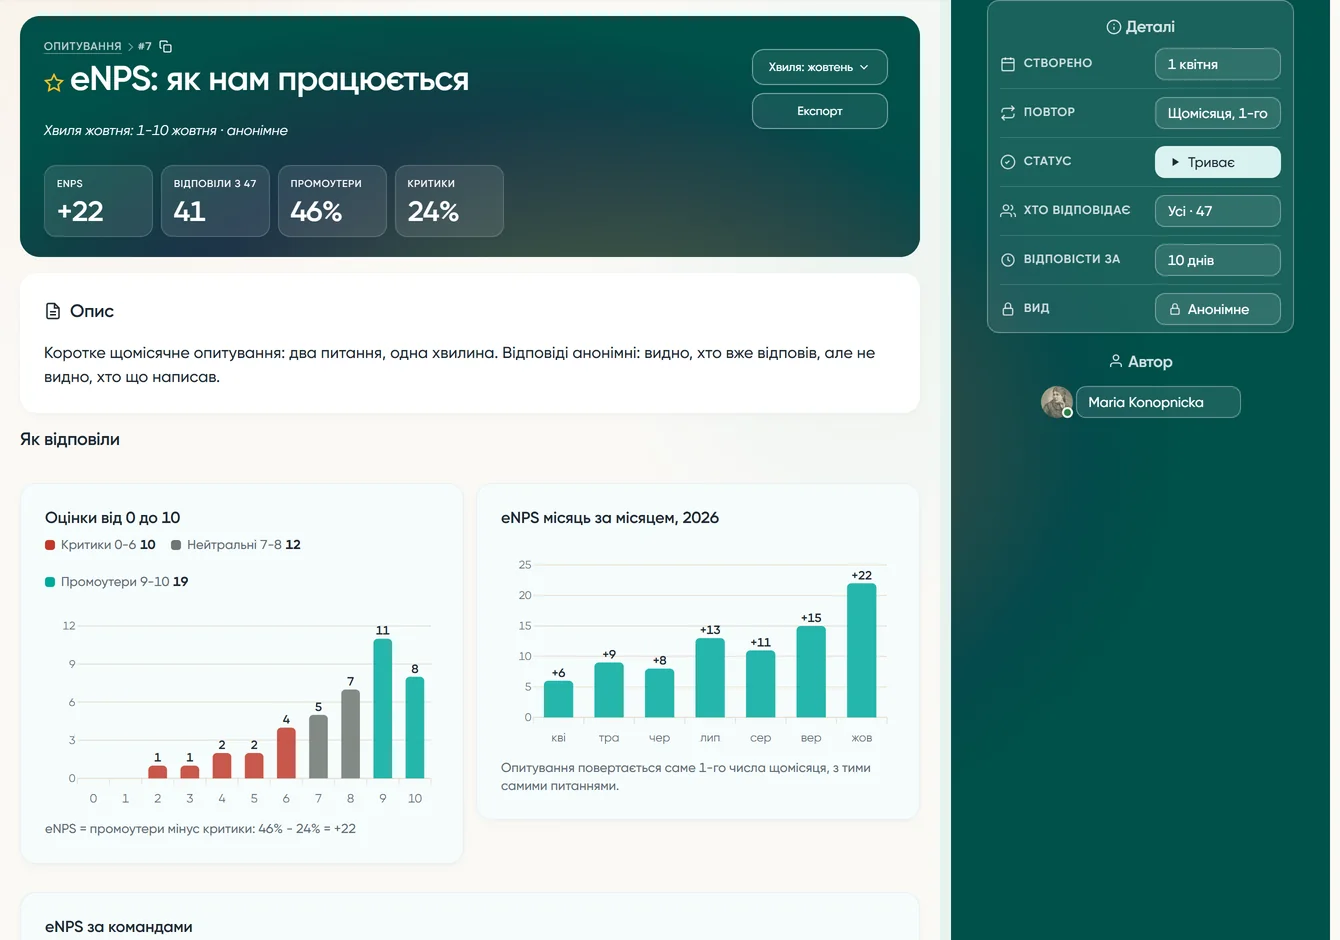Click the score 6 bar showing 4
The width and height of the screenshot is (1340, 940).
point(286,753)
